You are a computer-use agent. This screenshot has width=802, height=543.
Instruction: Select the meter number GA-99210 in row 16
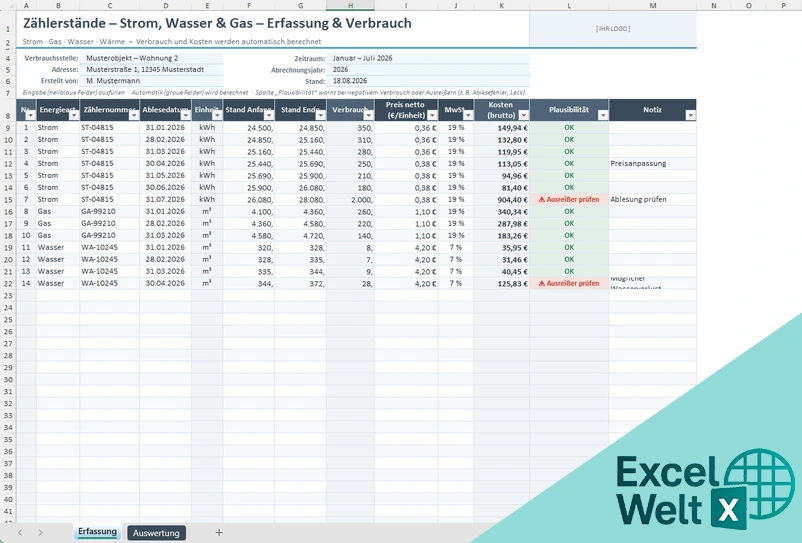(x=109, y=211)
